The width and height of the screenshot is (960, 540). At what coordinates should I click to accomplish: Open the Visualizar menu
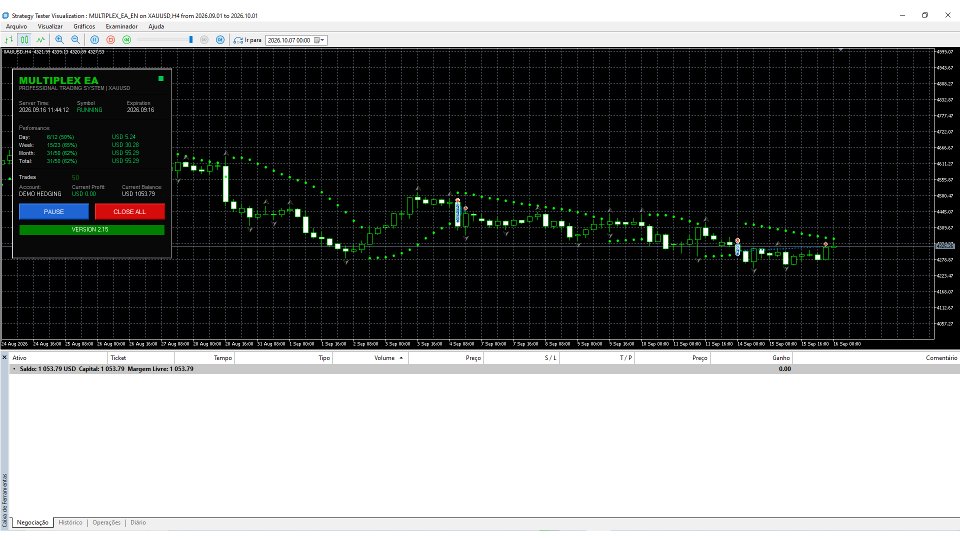click(x=50, y=26)
